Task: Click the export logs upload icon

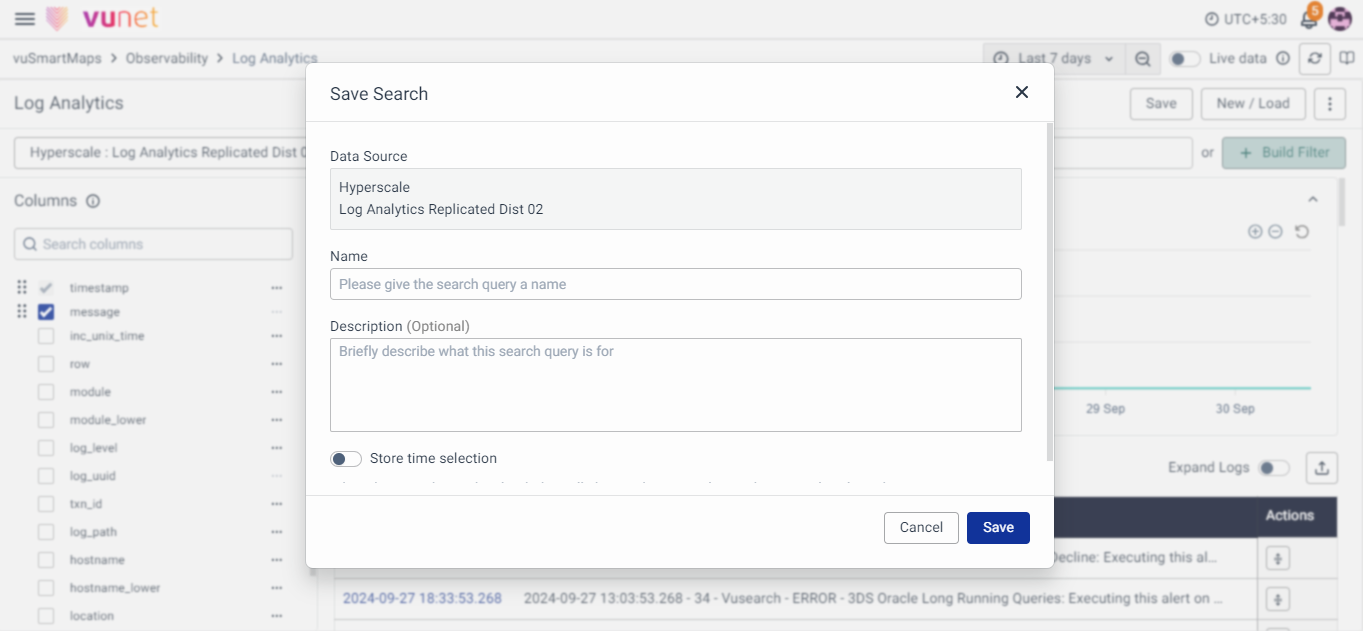Action: [1321, 467]
